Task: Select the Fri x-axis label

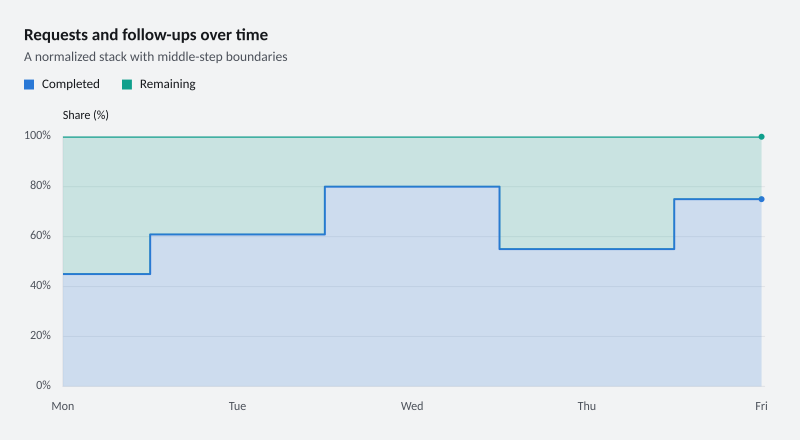Action: [x=761, y=406]
